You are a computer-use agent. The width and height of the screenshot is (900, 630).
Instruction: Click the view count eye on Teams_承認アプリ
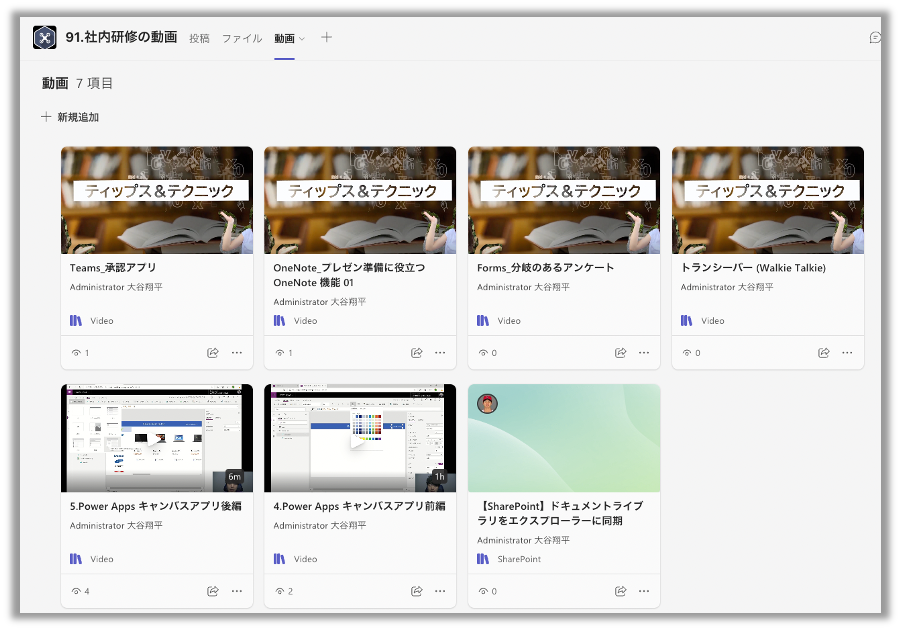(76, 353)
